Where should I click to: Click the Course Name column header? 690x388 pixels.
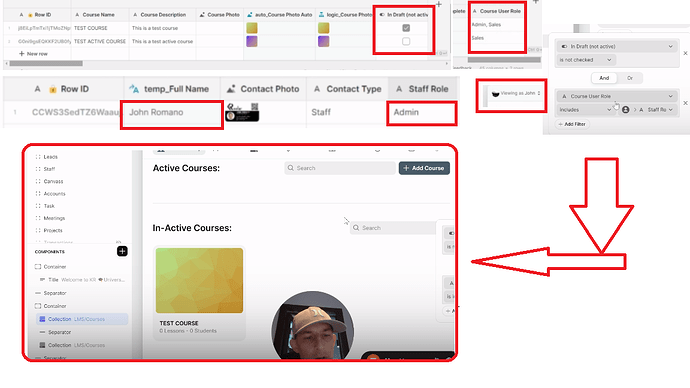coord(100,15)
